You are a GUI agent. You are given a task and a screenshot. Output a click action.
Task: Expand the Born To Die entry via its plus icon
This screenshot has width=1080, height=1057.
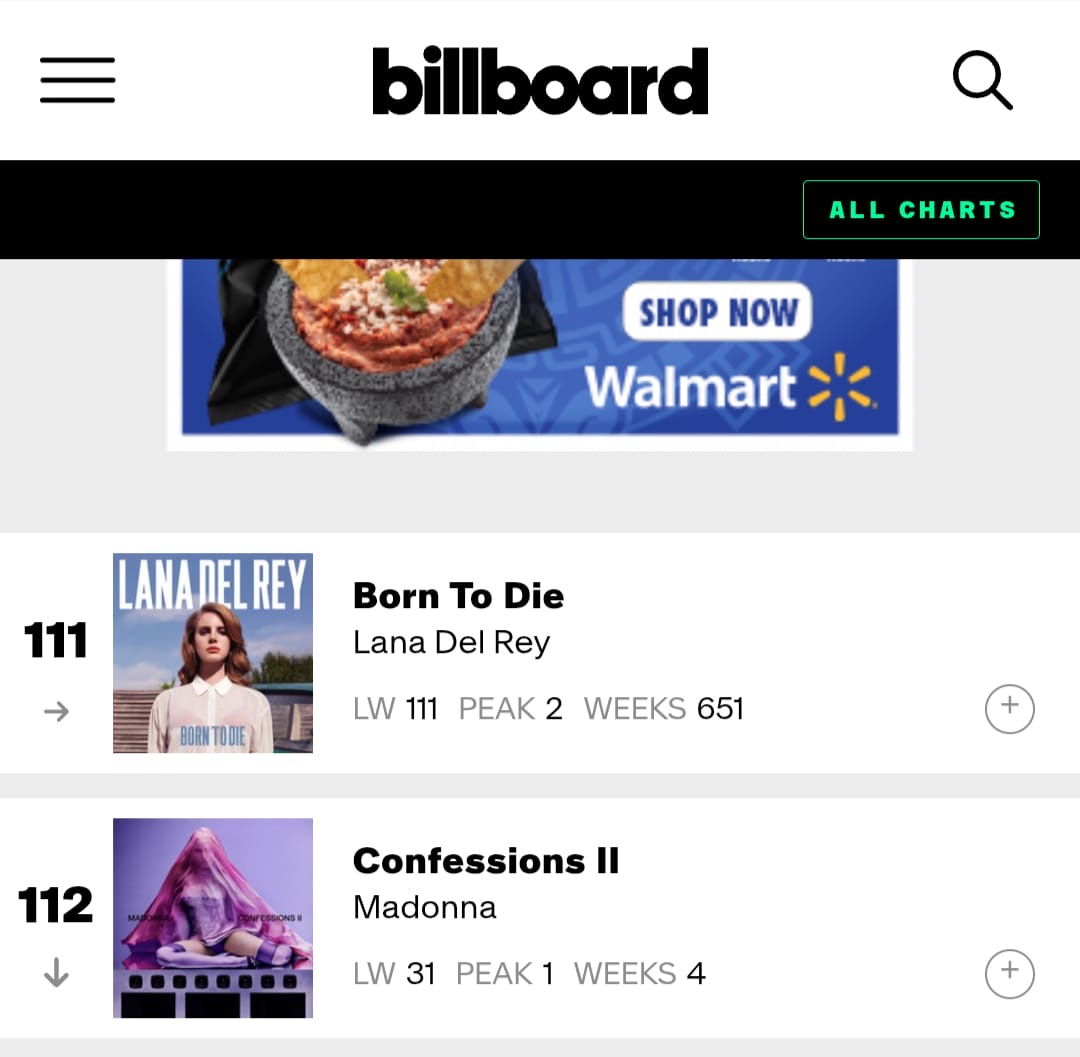tap(1009, 709)
